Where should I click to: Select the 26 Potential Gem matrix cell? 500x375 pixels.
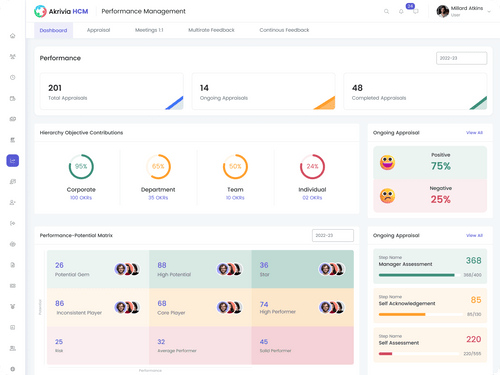[98, 269]
